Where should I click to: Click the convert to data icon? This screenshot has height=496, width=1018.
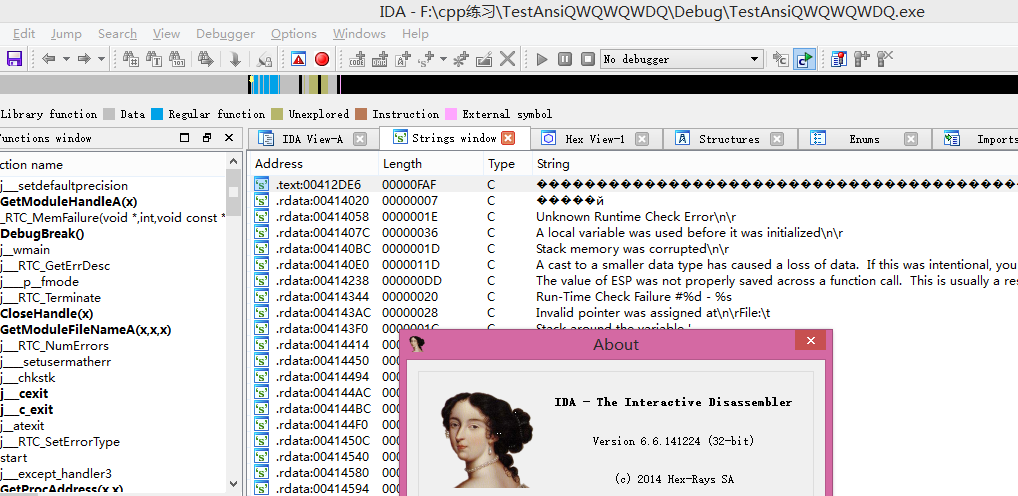tap(380, 59)
